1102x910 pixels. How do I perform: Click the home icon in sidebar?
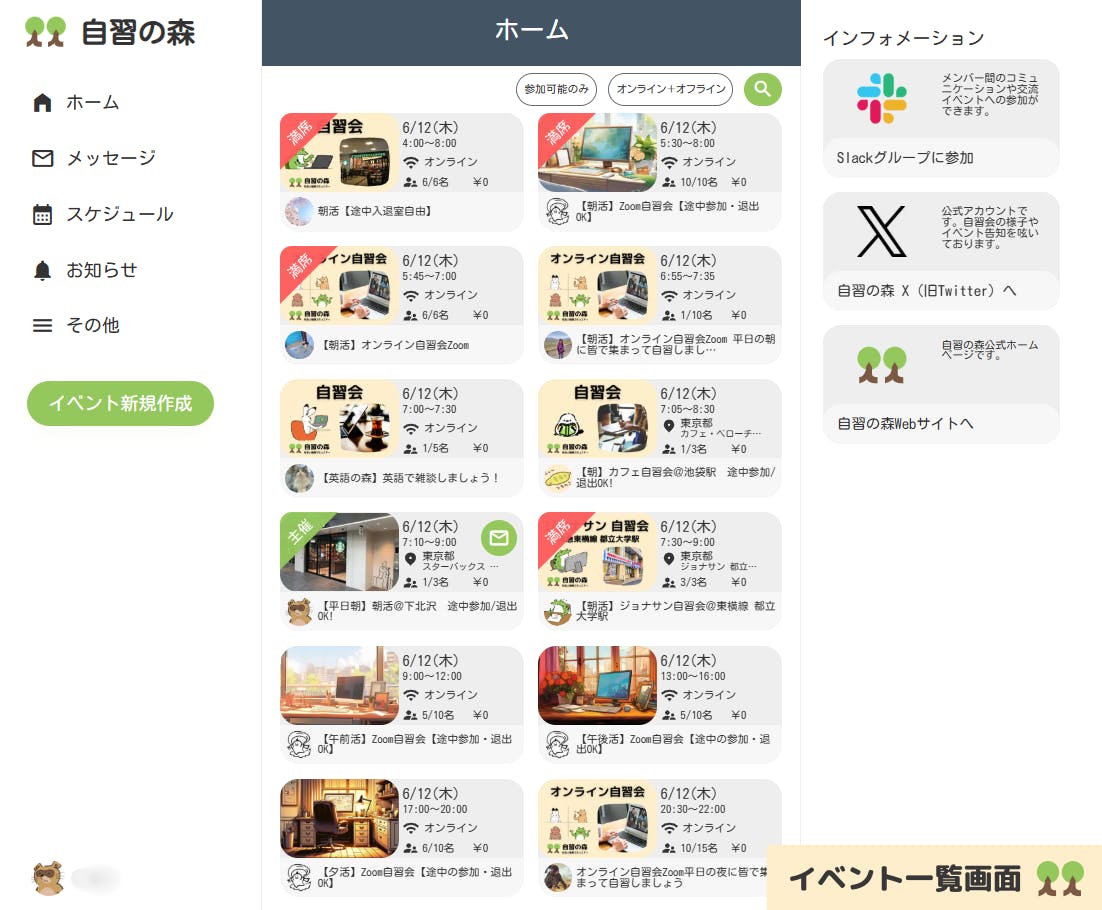(x=42, y=102)
